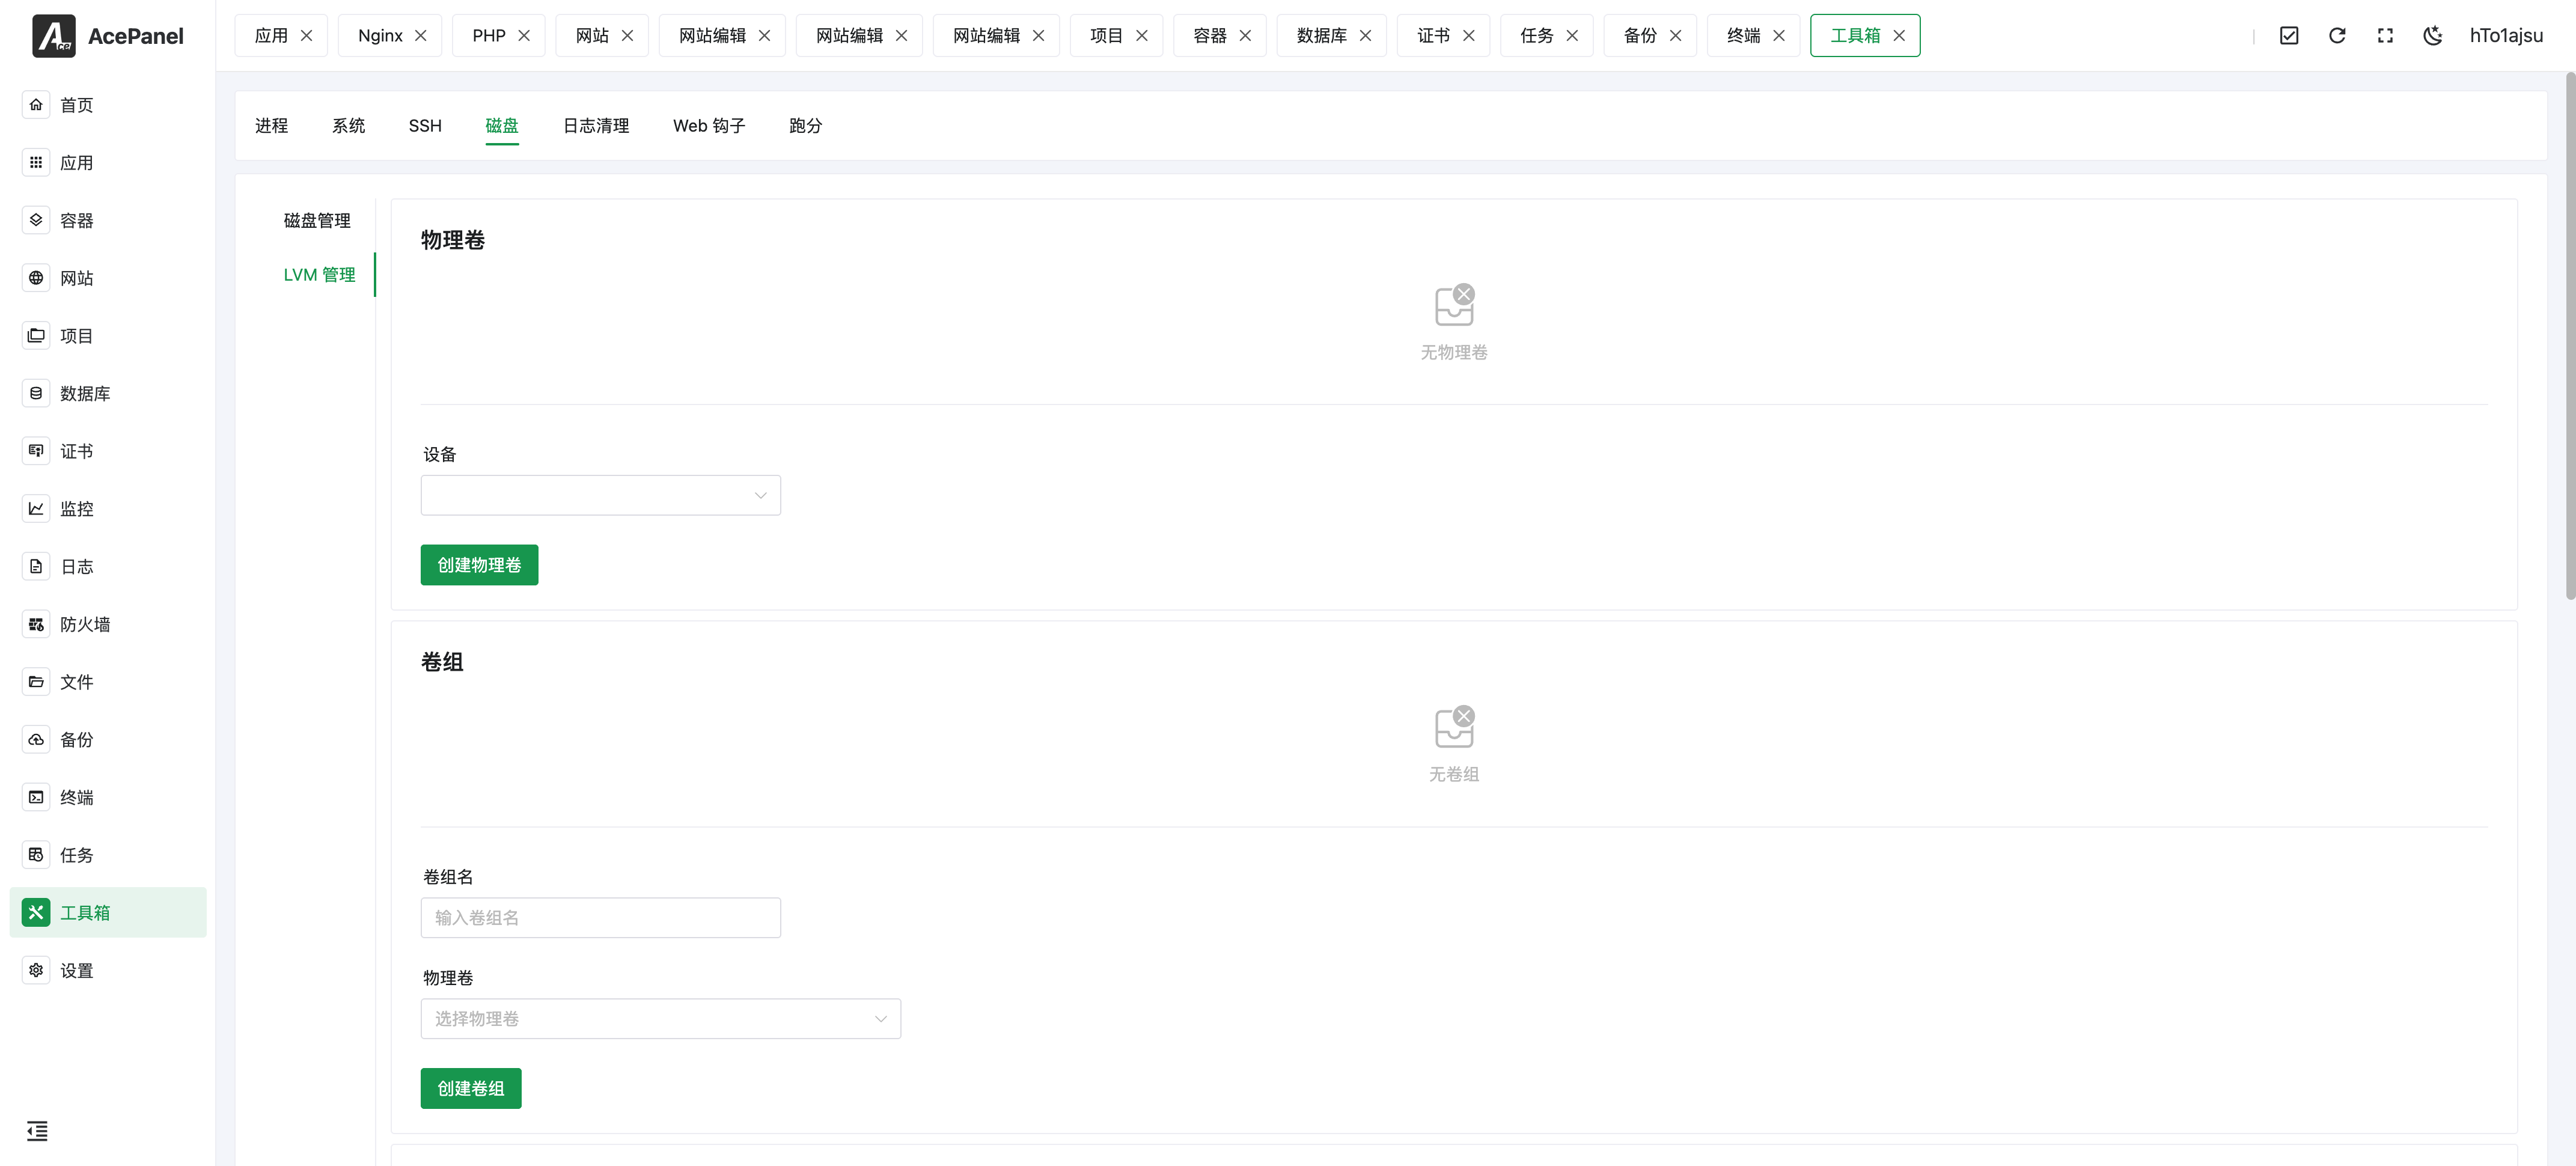Screen dimensions: 2576x1166
Task: Toggle fullscreen mode in the top bar
Action: (x=2385, y=35)
